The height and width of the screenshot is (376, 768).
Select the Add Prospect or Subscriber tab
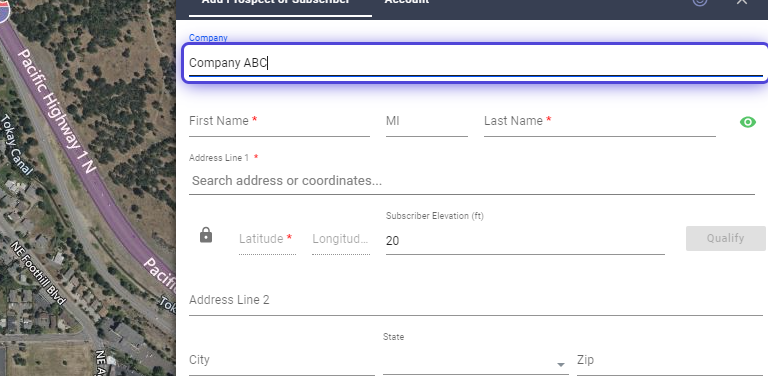(276, 2)
